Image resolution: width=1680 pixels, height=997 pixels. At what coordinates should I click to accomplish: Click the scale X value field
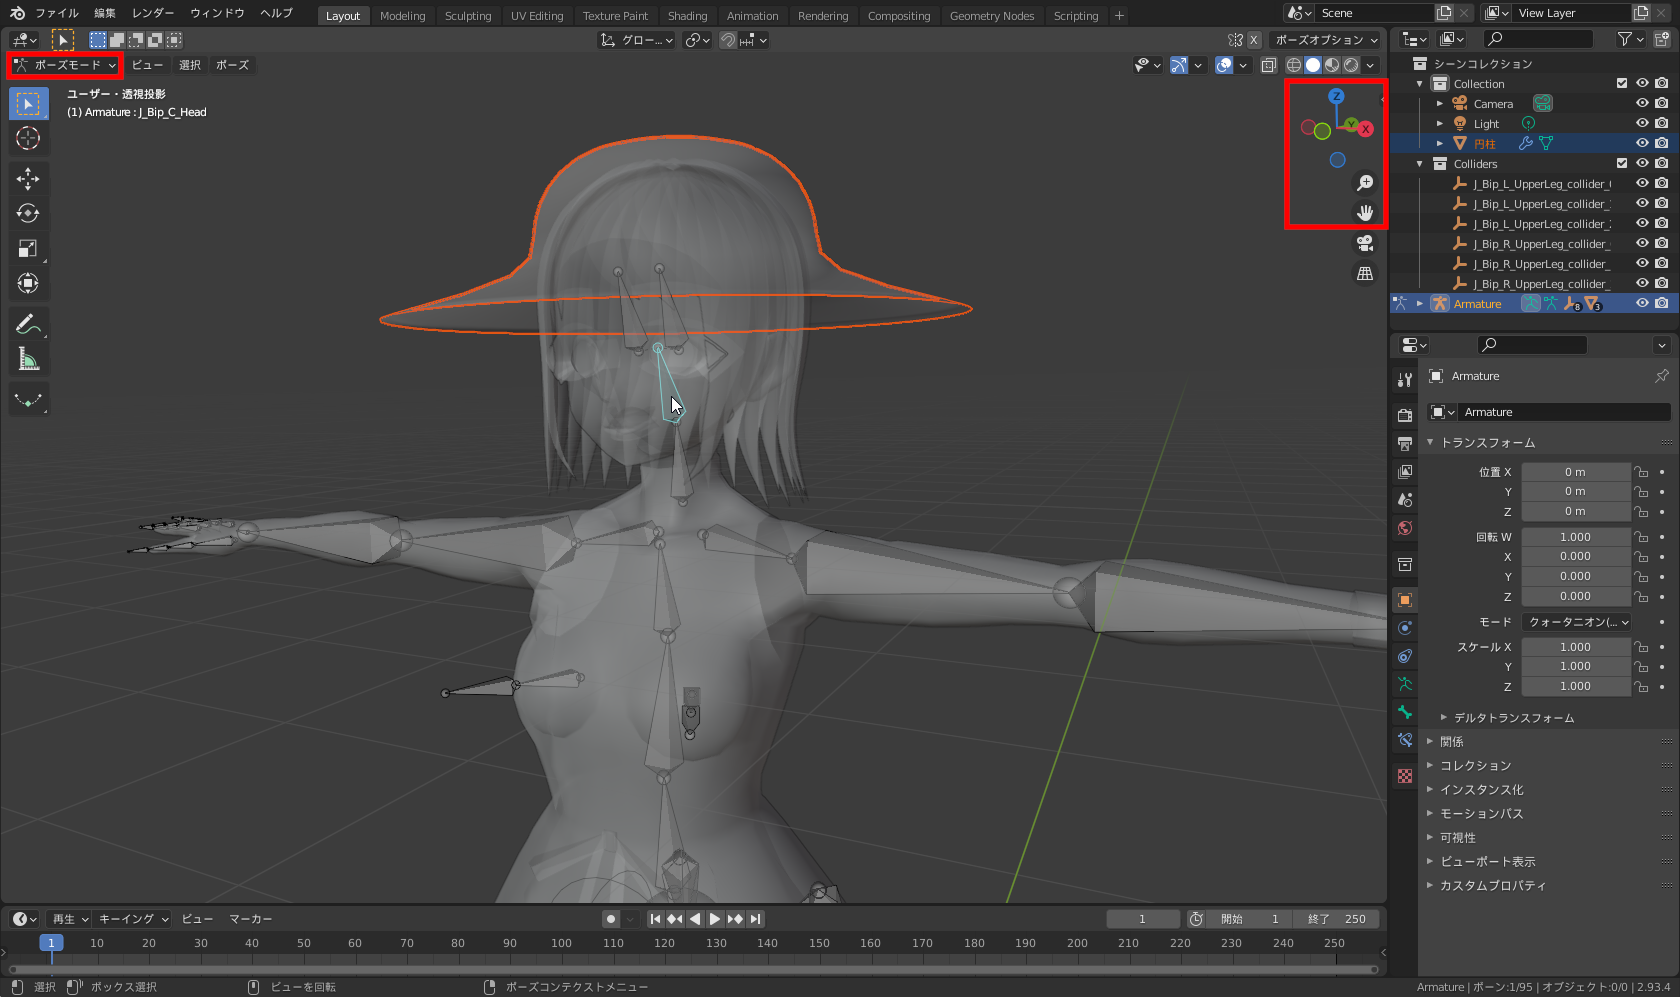[x=1576, y=647]
